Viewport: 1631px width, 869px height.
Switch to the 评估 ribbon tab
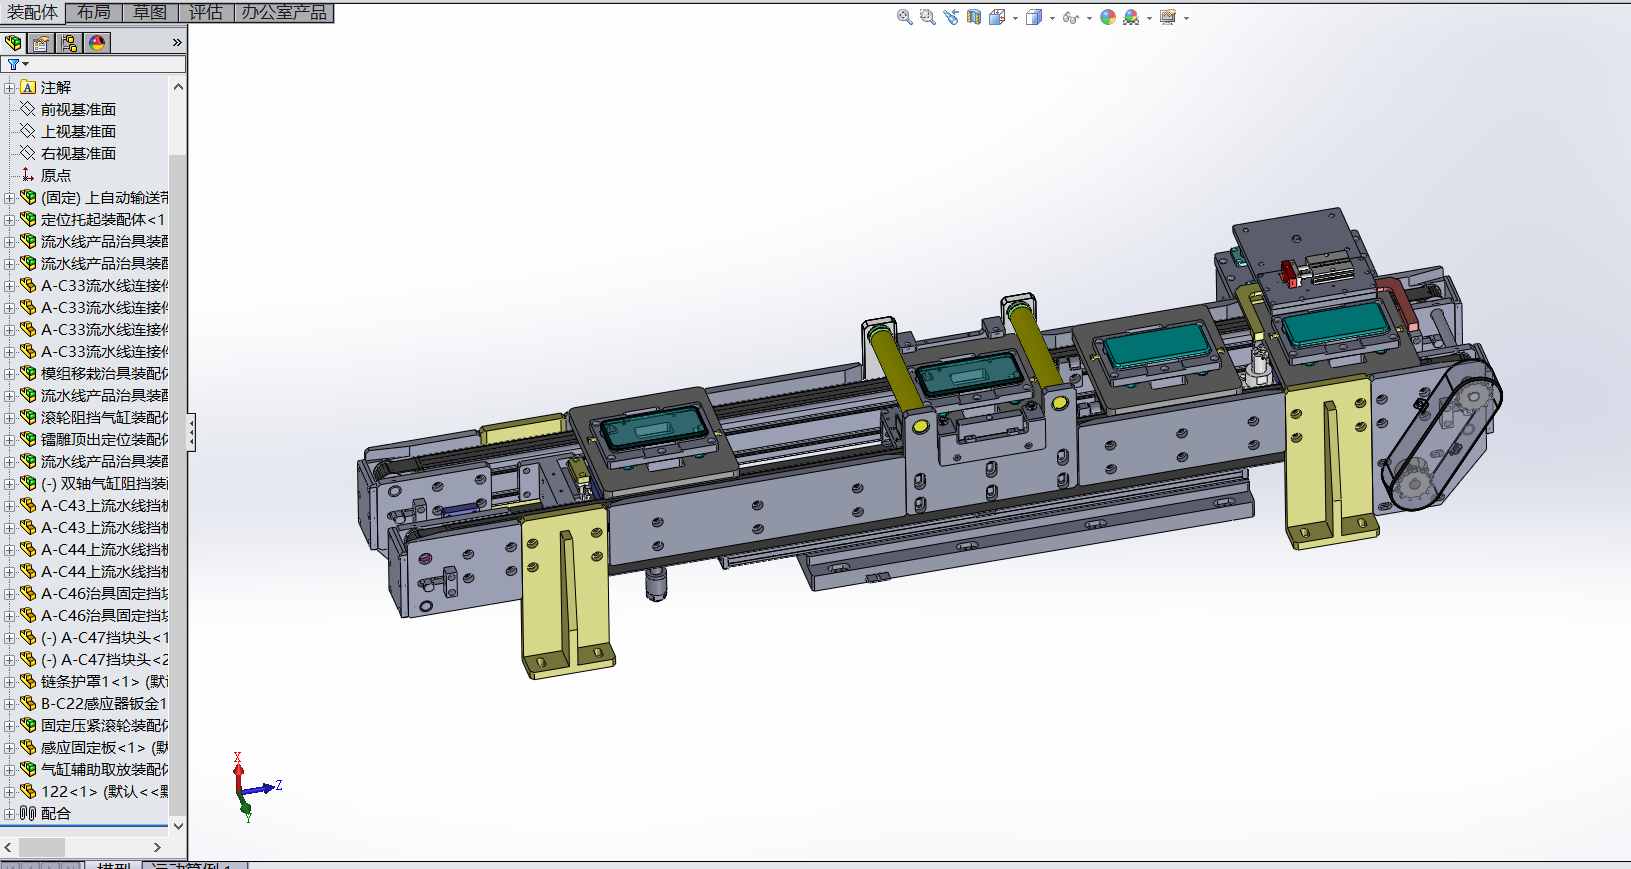pyautogui.click(x=206, y=12)
